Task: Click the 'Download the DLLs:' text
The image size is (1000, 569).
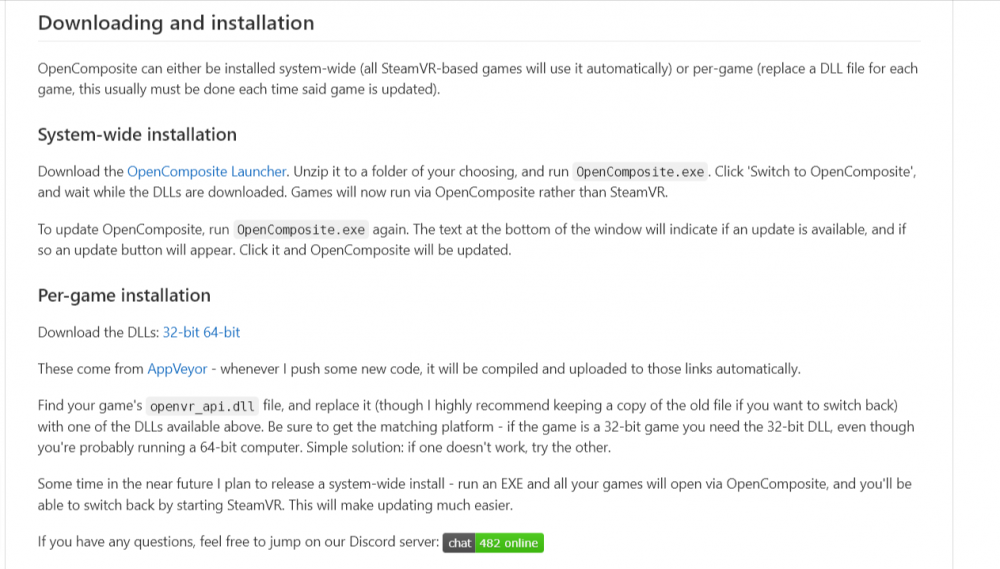Action: pyautogui.click(x=98, y=333)
